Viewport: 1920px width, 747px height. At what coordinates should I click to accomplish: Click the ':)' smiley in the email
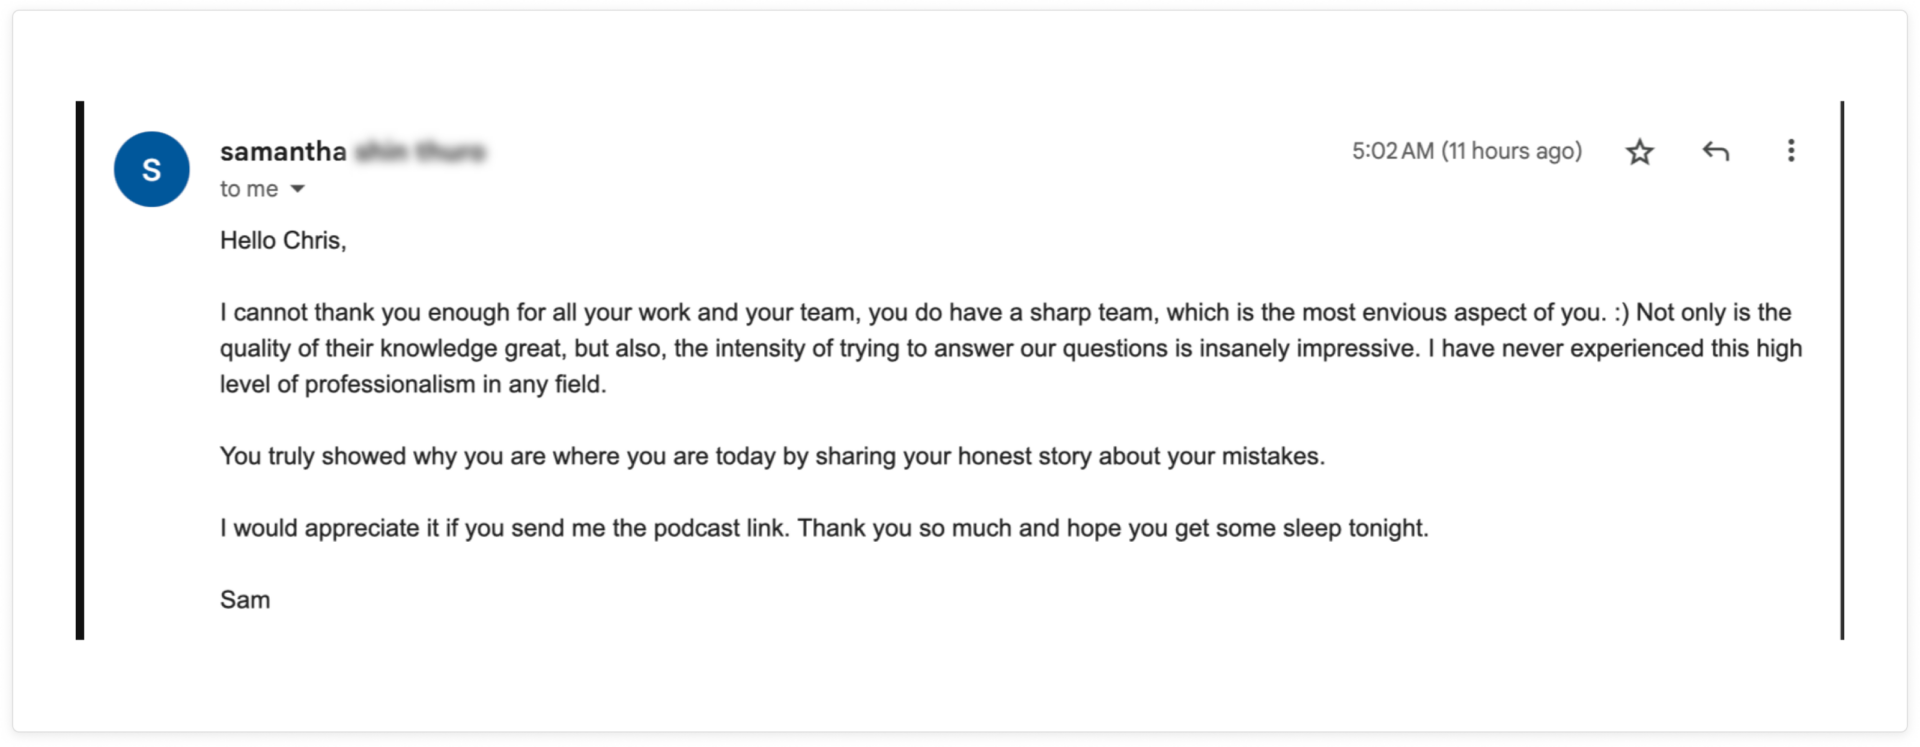coord(1622,312)
